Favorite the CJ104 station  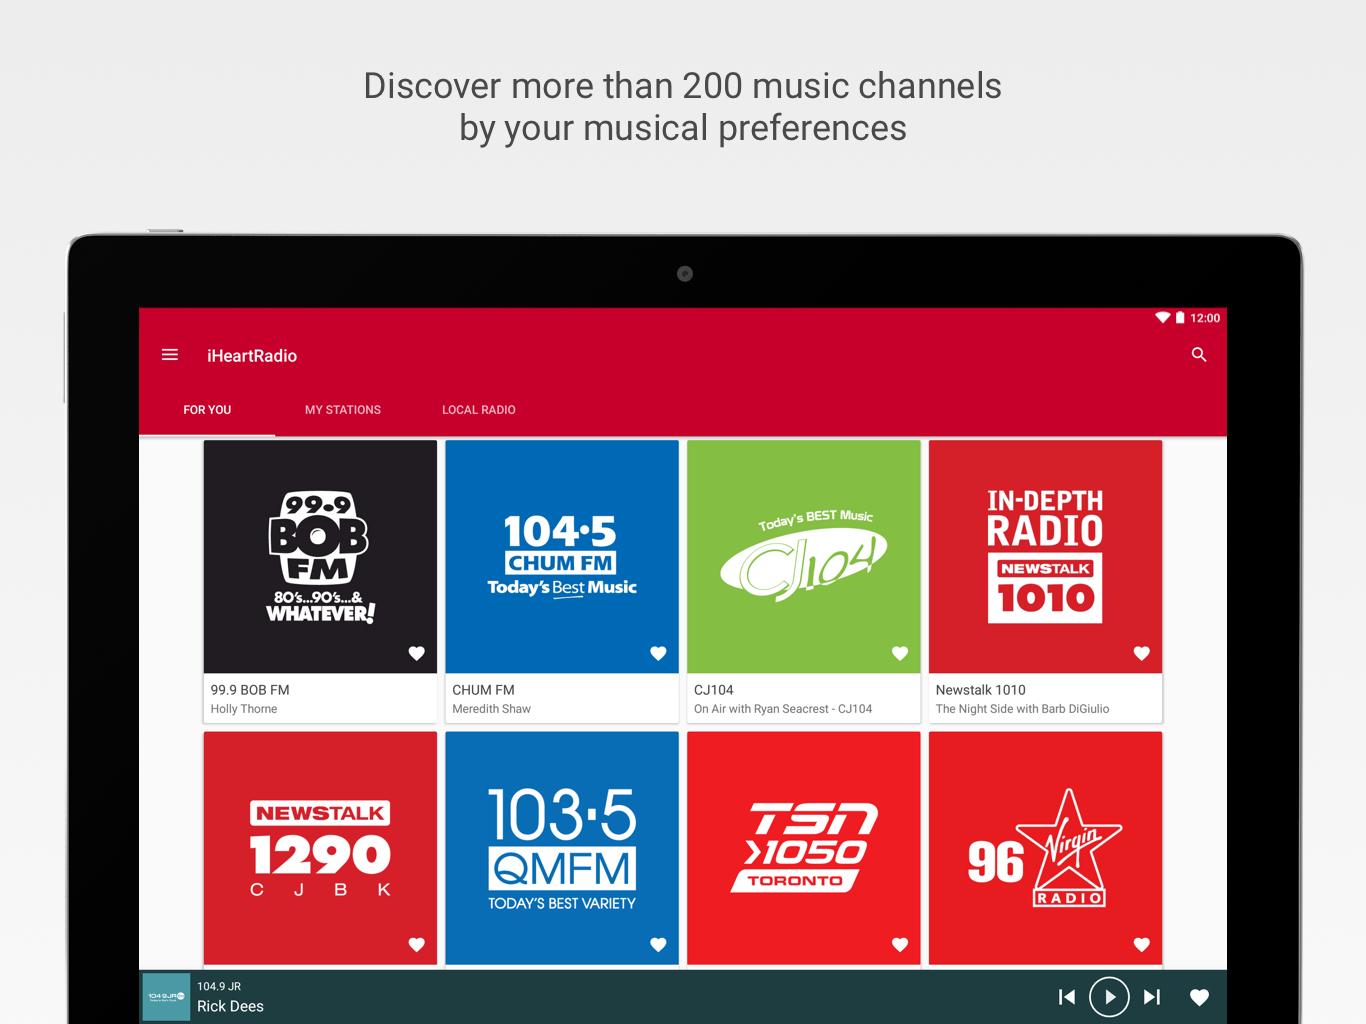[x=900, y=654]
